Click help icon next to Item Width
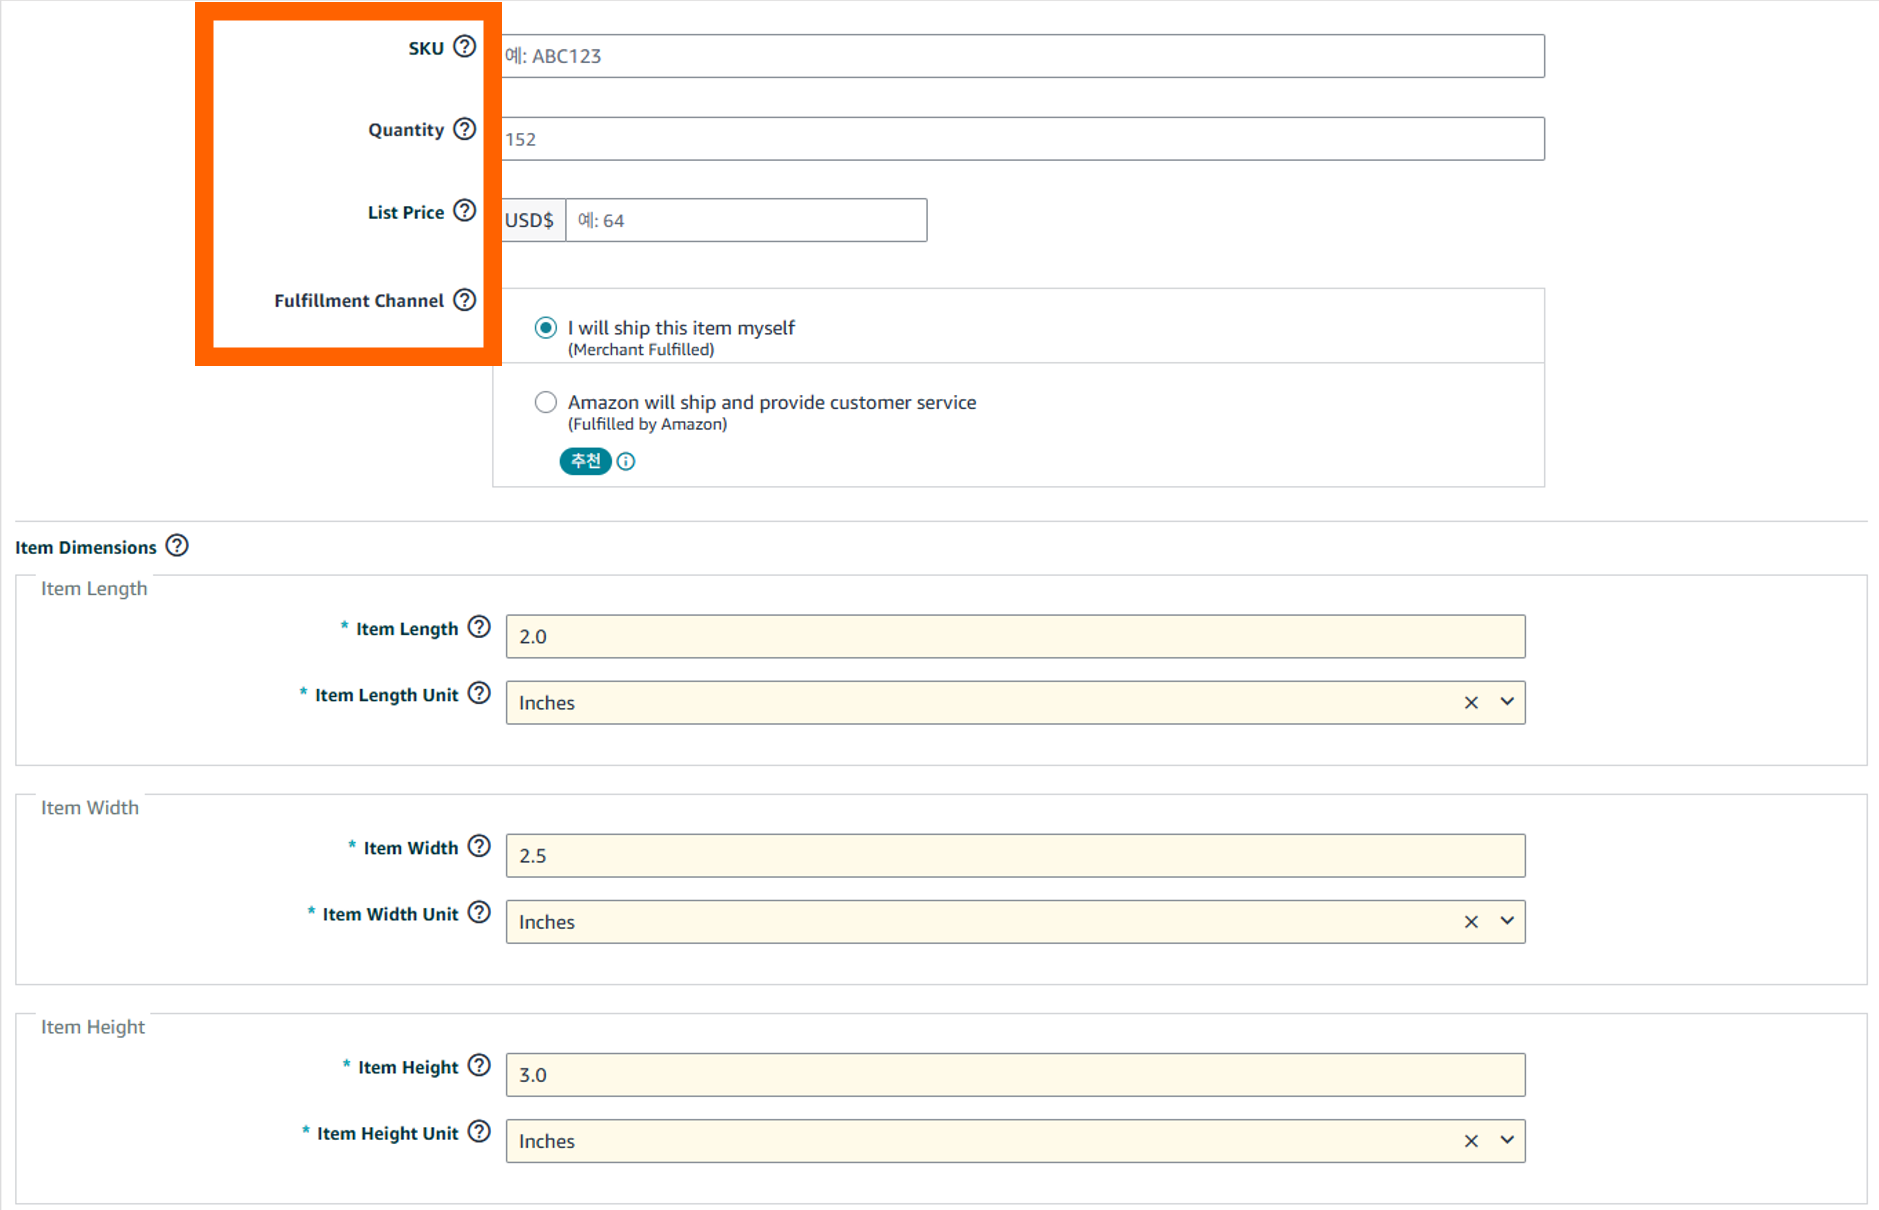This screenshot has width=1879, height=1210. click(480, 847)
